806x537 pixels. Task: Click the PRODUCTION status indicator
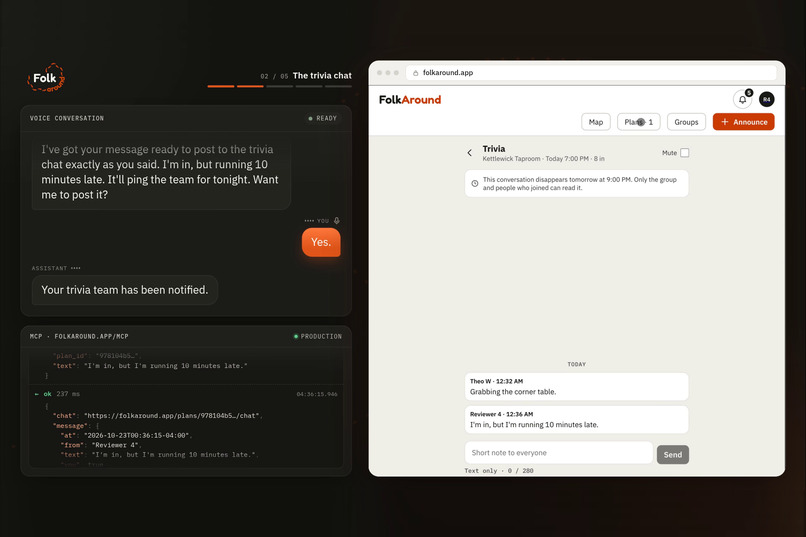coord(317,337)
